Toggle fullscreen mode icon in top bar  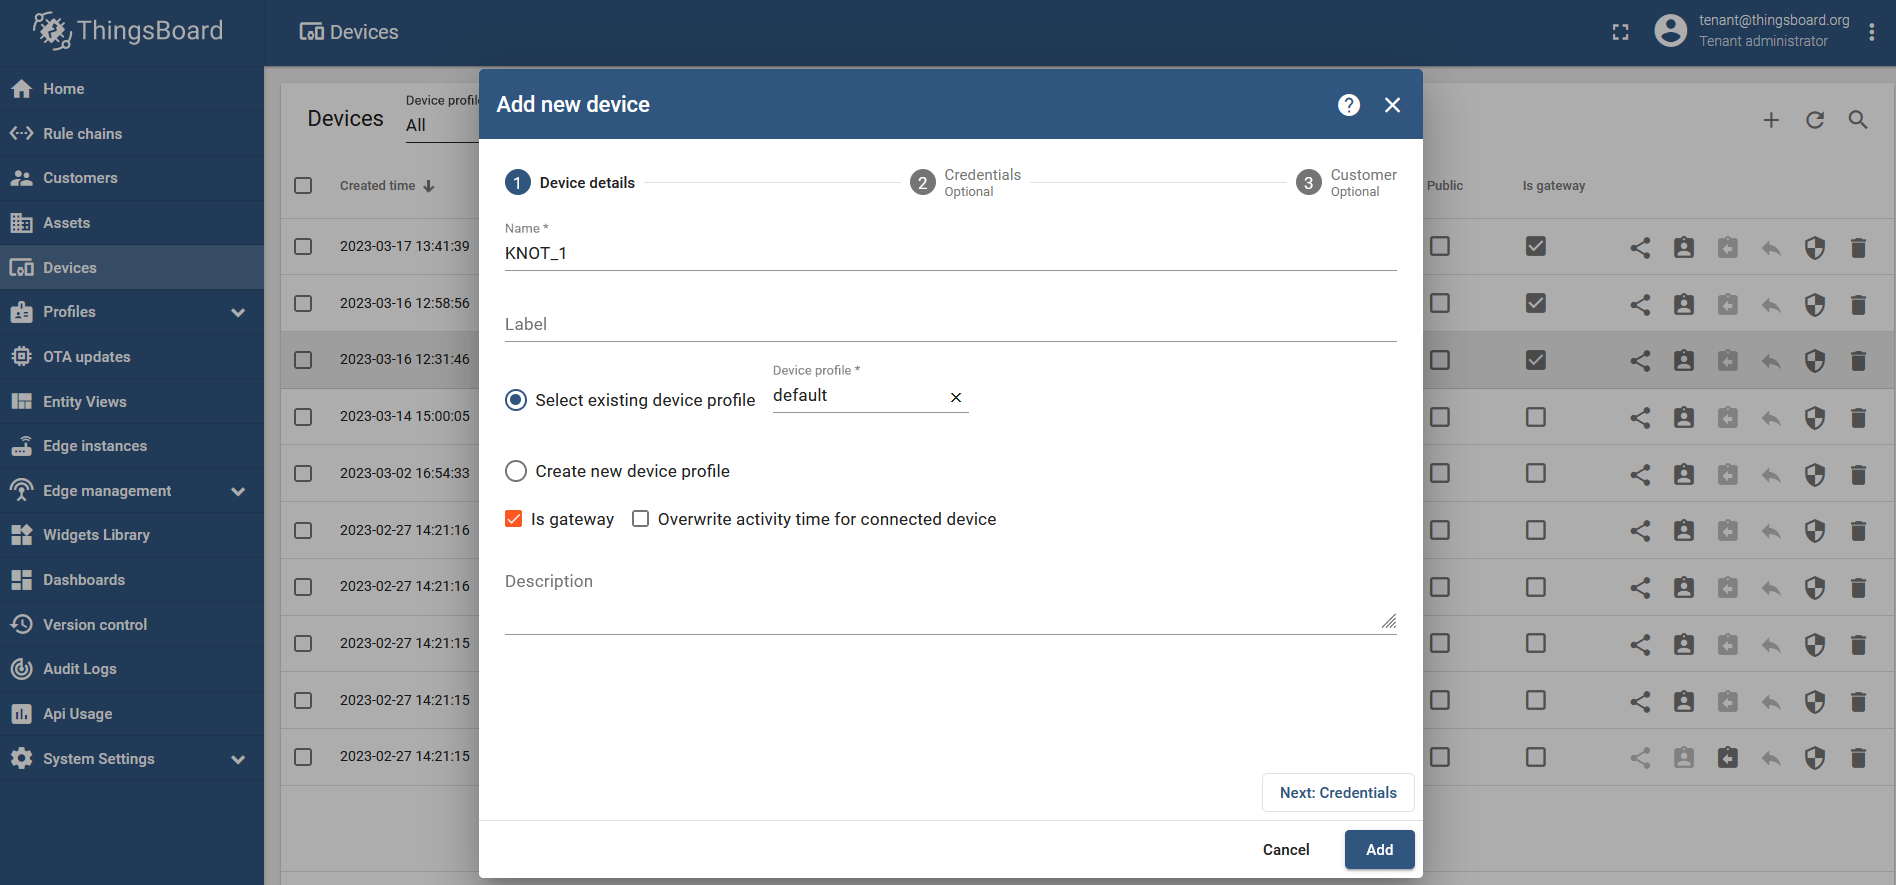pyautogui.click(x=1621, y=32)
